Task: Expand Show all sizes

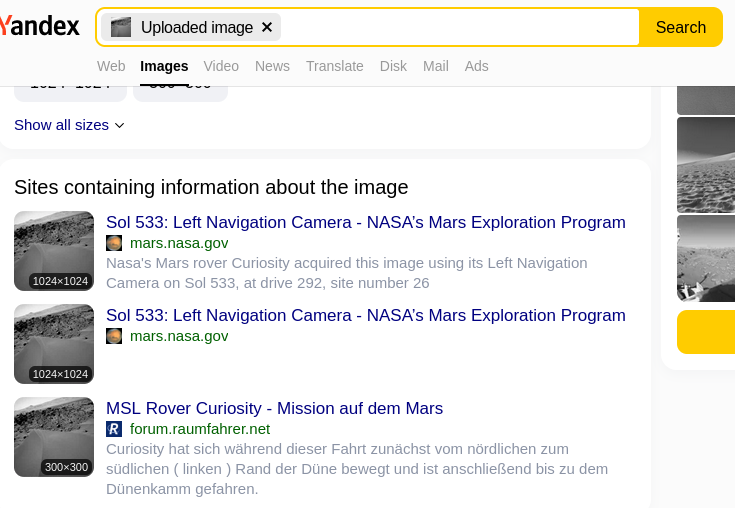Action: pos(69,125)
